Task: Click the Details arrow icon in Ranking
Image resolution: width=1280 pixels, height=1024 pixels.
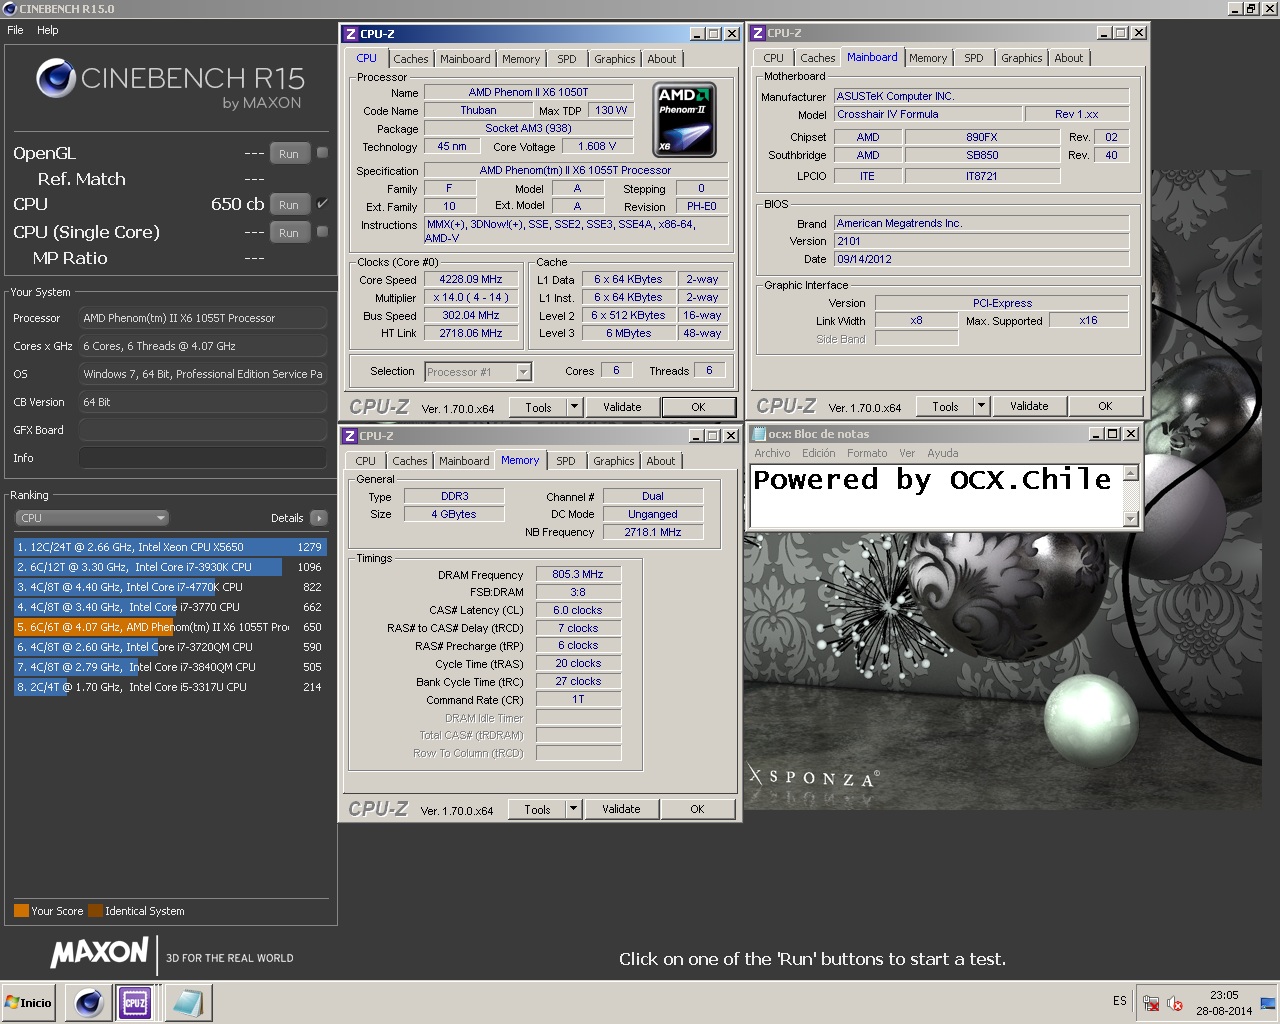Action: pyautogui.click(x=319, y=518)
